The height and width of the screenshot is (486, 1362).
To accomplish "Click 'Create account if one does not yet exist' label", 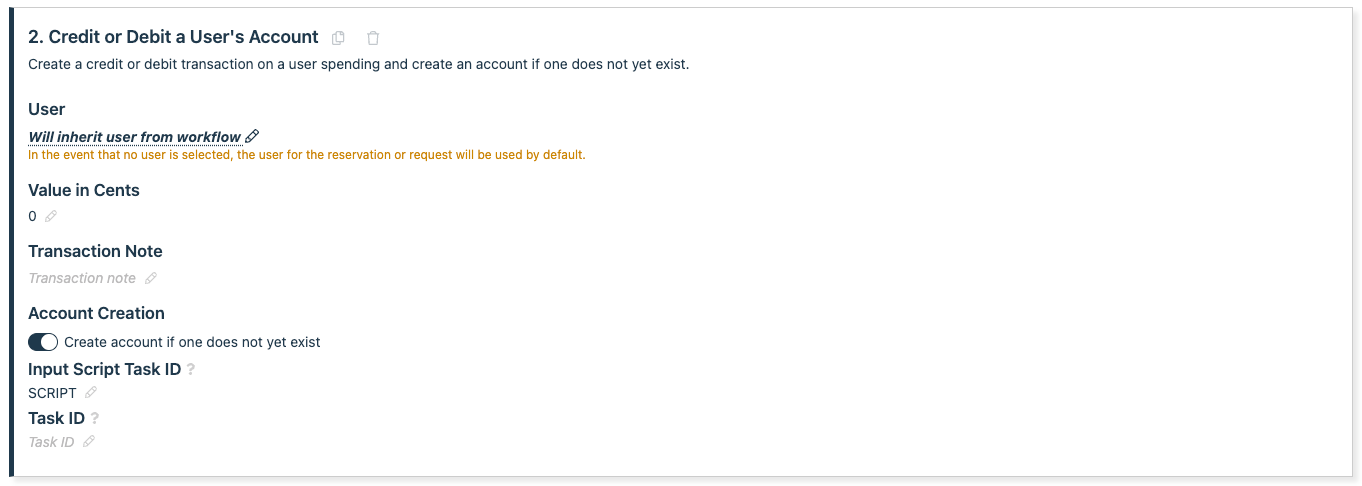I will (192, 342).
